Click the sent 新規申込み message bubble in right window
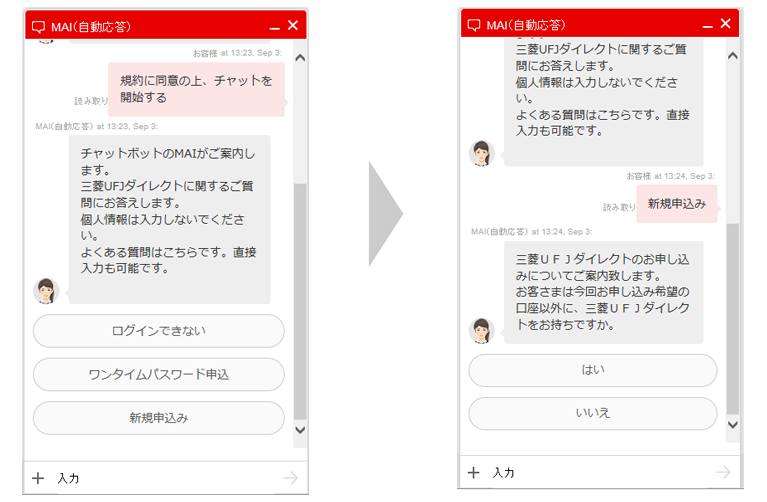This screenshot has width=767, height=502. (677, 204)
